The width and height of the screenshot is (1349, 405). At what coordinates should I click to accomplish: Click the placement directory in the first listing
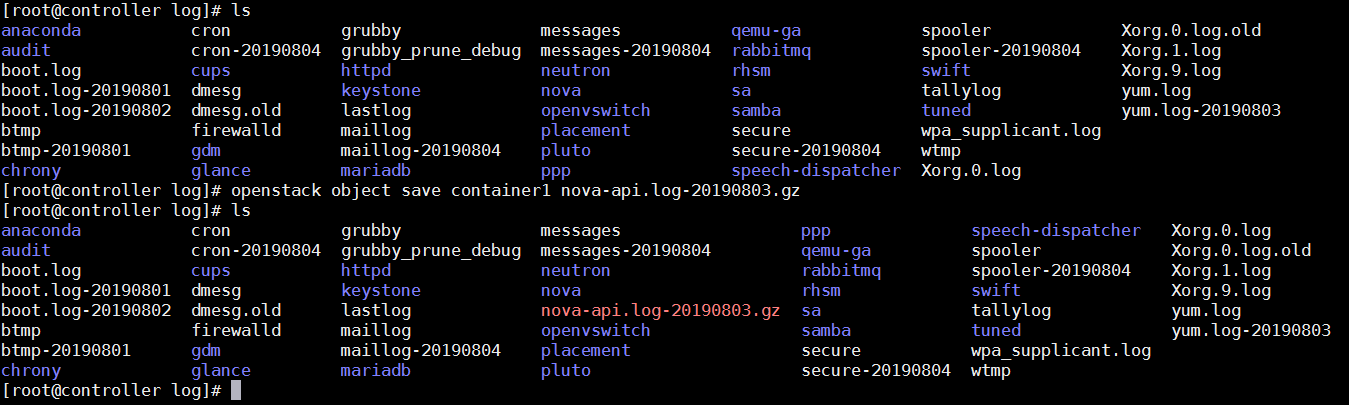[x=586, y=131]
